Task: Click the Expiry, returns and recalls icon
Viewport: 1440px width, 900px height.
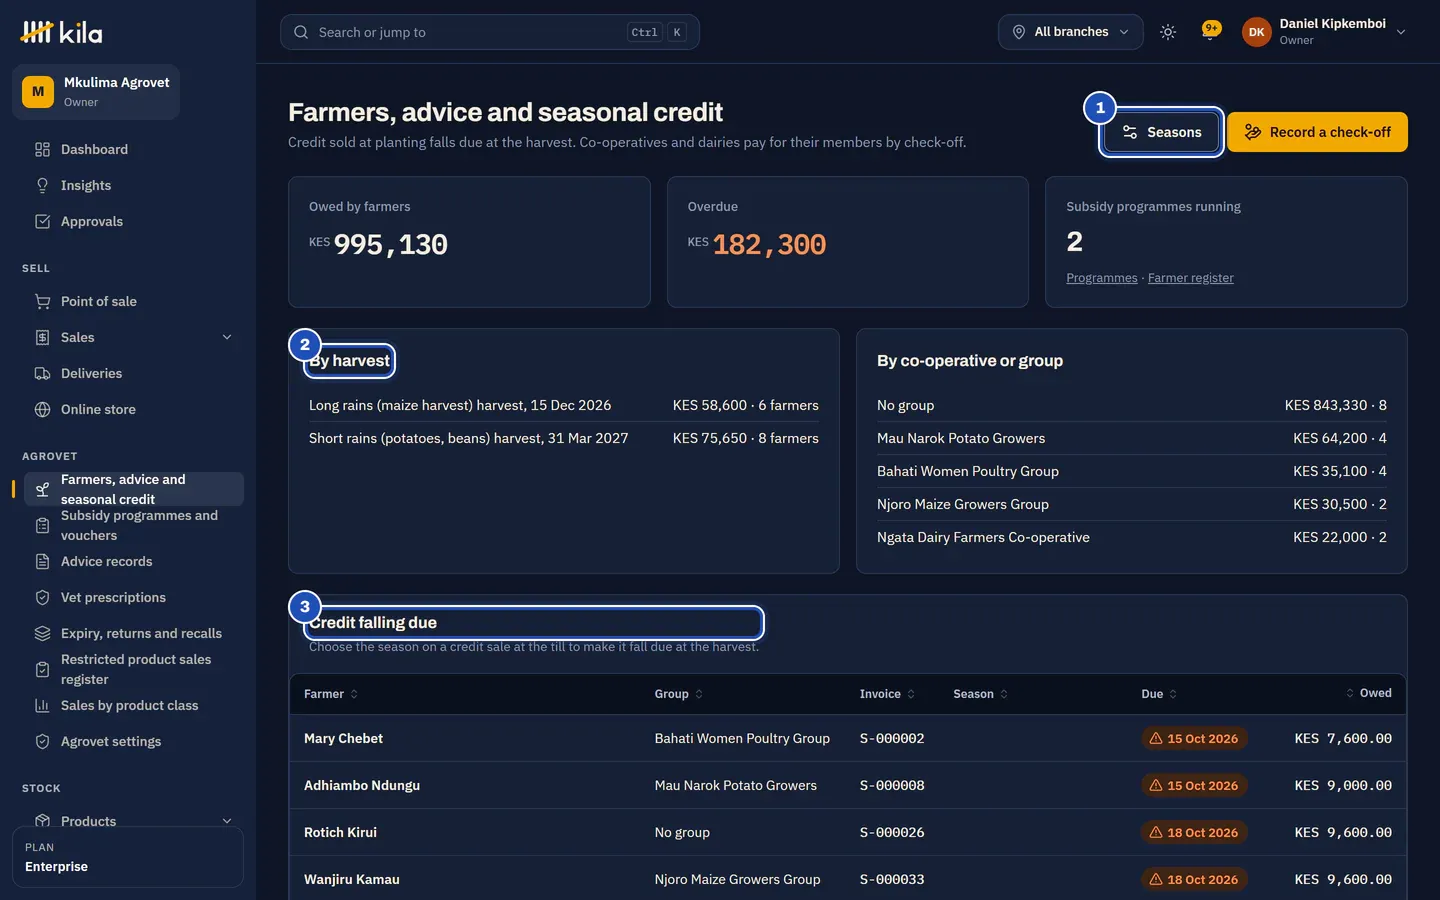Action: (x=42, y=633)
